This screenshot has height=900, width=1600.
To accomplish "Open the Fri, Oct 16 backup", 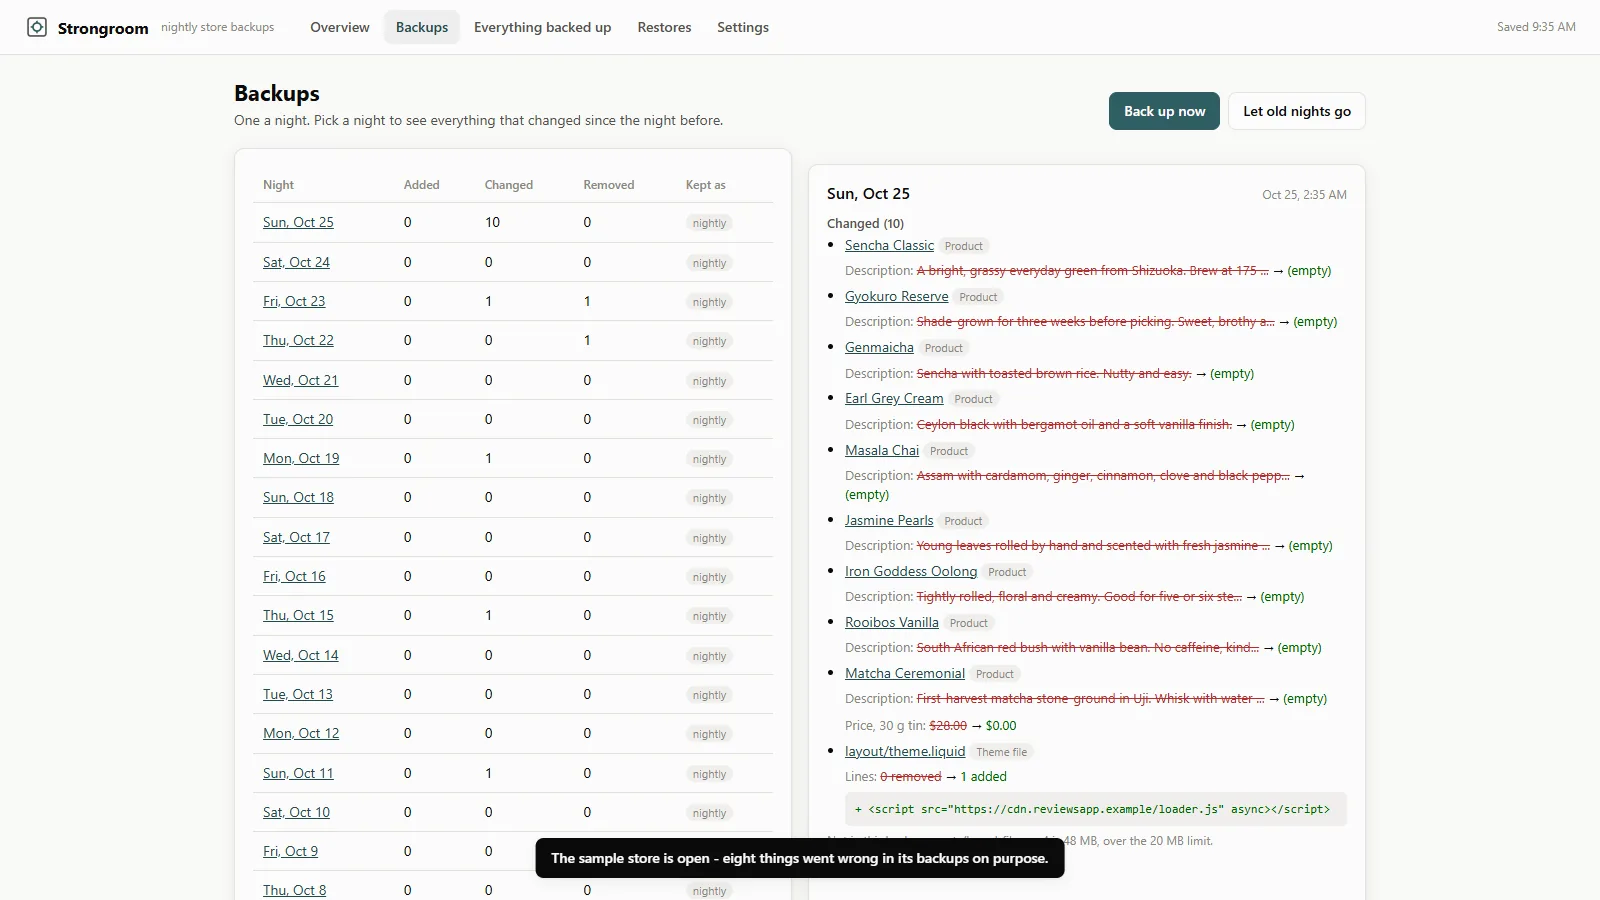I will pos(294,576).
